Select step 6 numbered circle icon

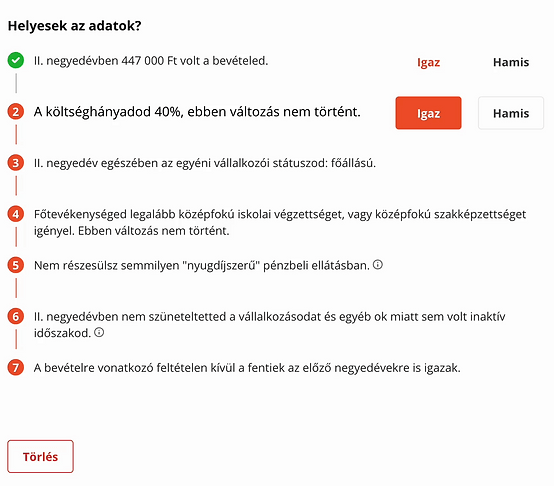click(x=16, y=316)
